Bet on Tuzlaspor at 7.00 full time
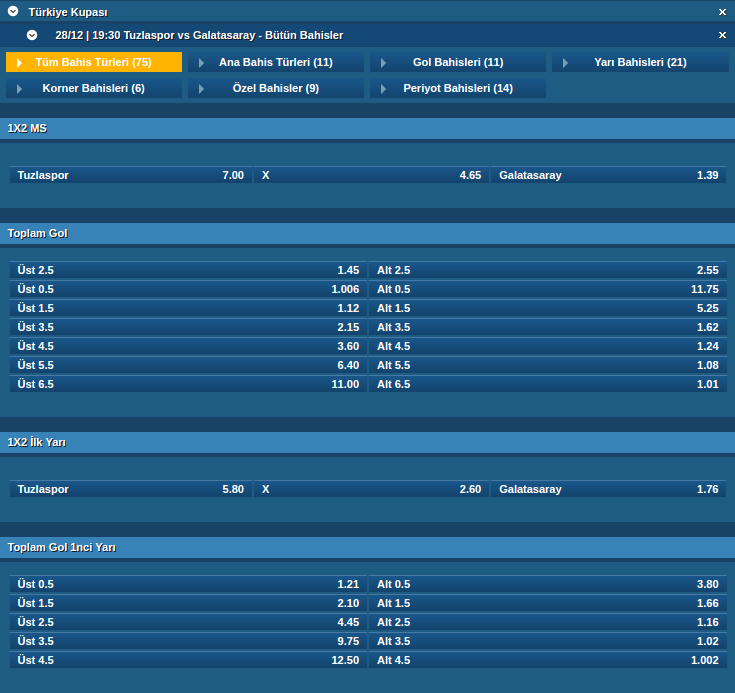 click(x=131, y=175)
